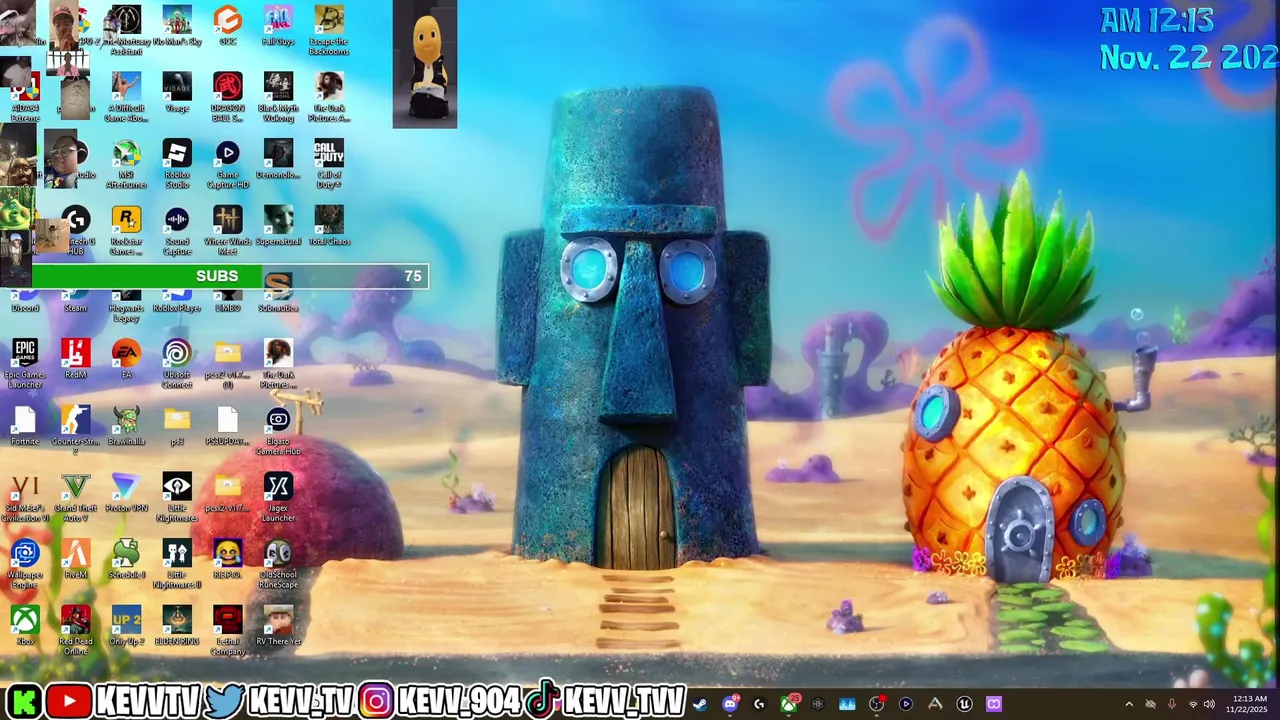The image size is (1280, 720).
Task: Open the DRAGON BALL desktop shortcut
Action: (228, 97)
